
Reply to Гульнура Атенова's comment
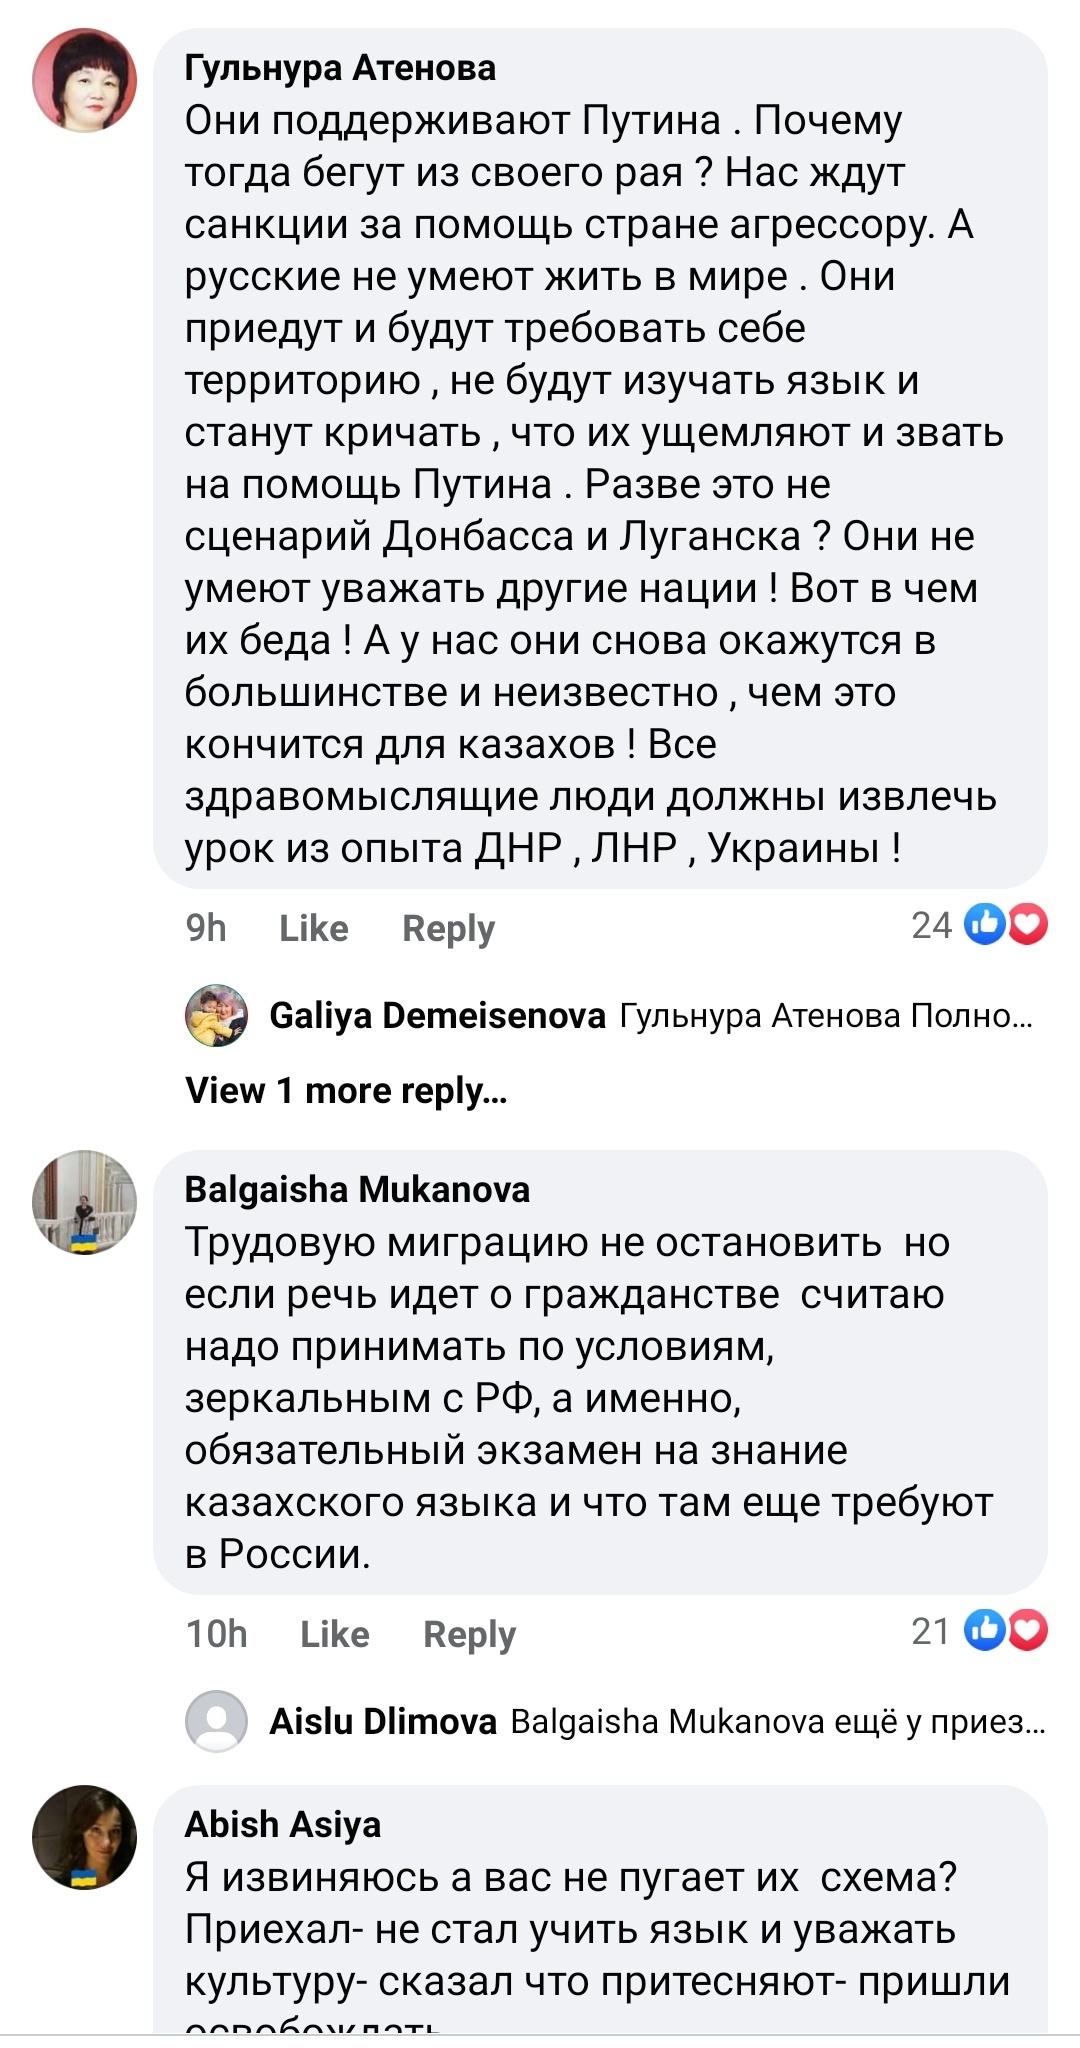pyautogui.click(x=448, y=928)
